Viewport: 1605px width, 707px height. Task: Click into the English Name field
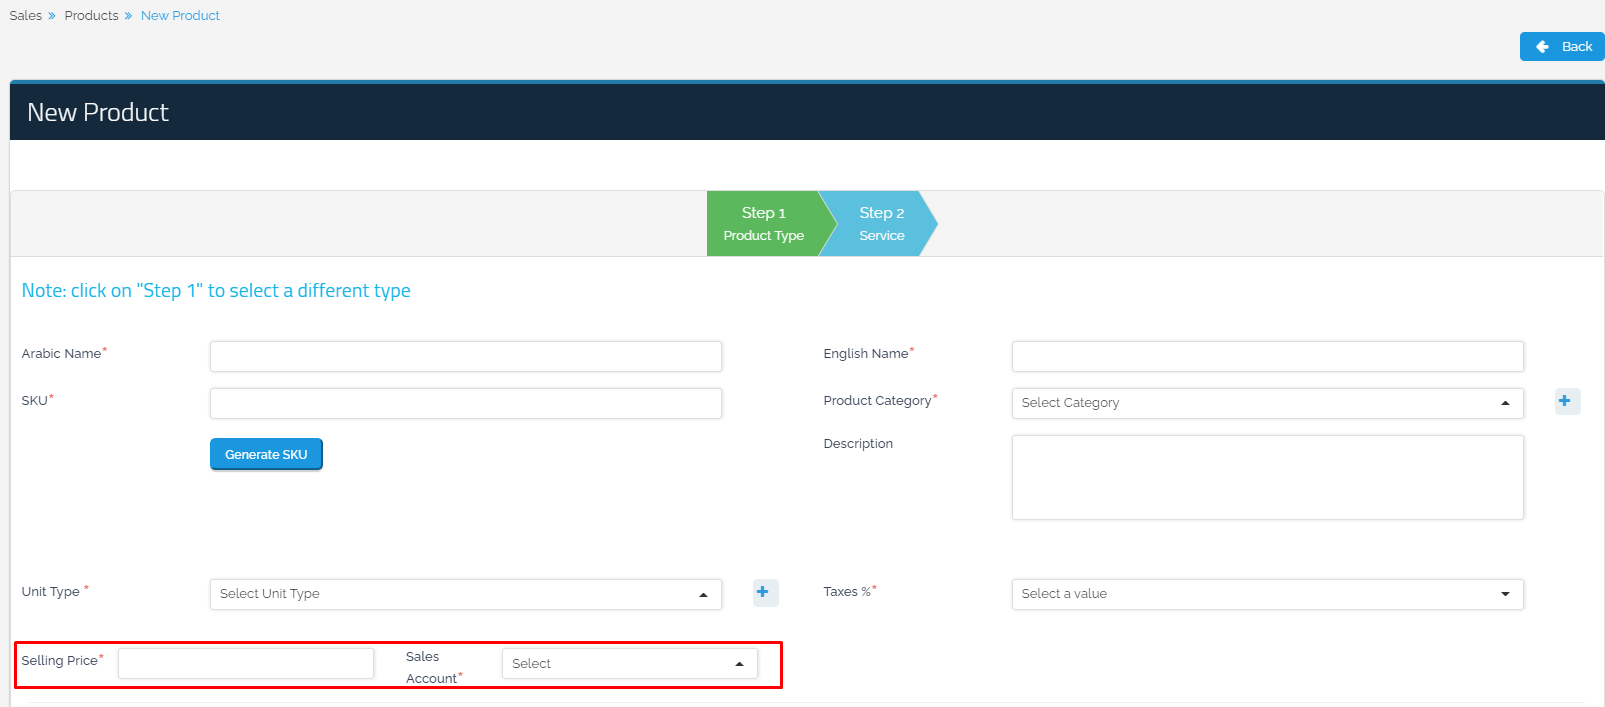tap(1266, 356)
